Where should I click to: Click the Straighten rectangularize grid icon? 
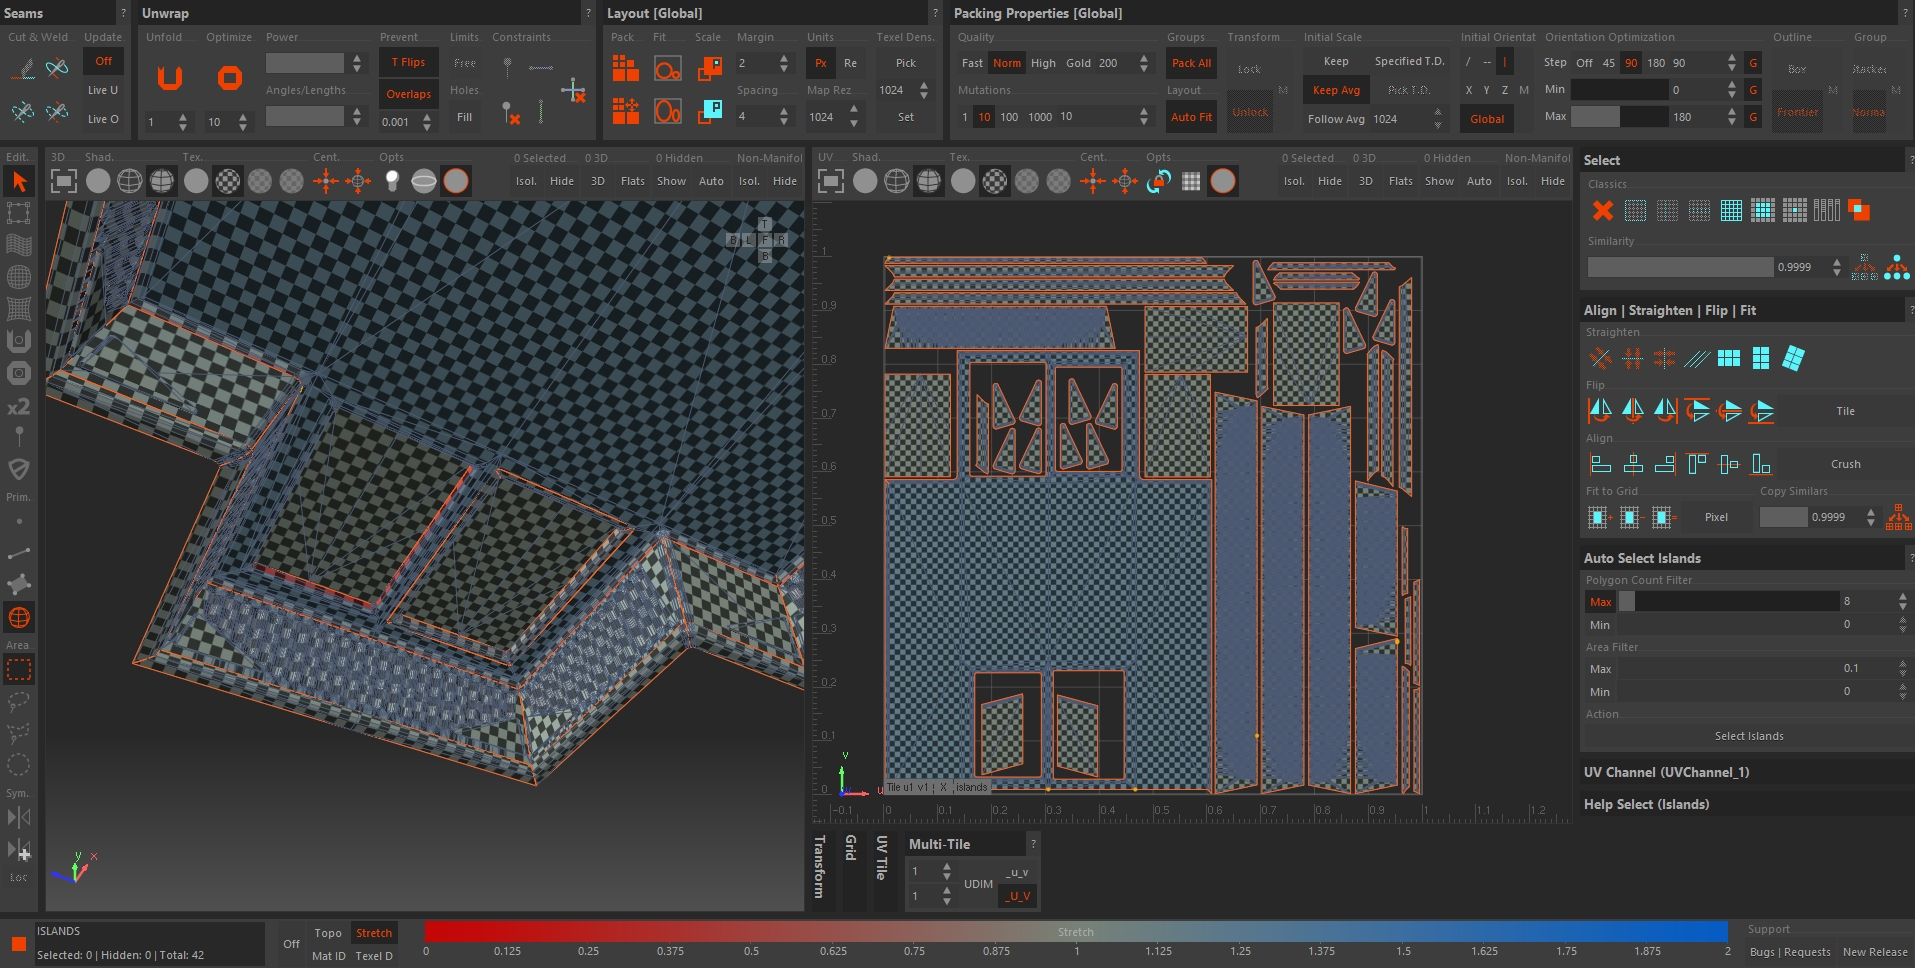tap(1729, 358)
